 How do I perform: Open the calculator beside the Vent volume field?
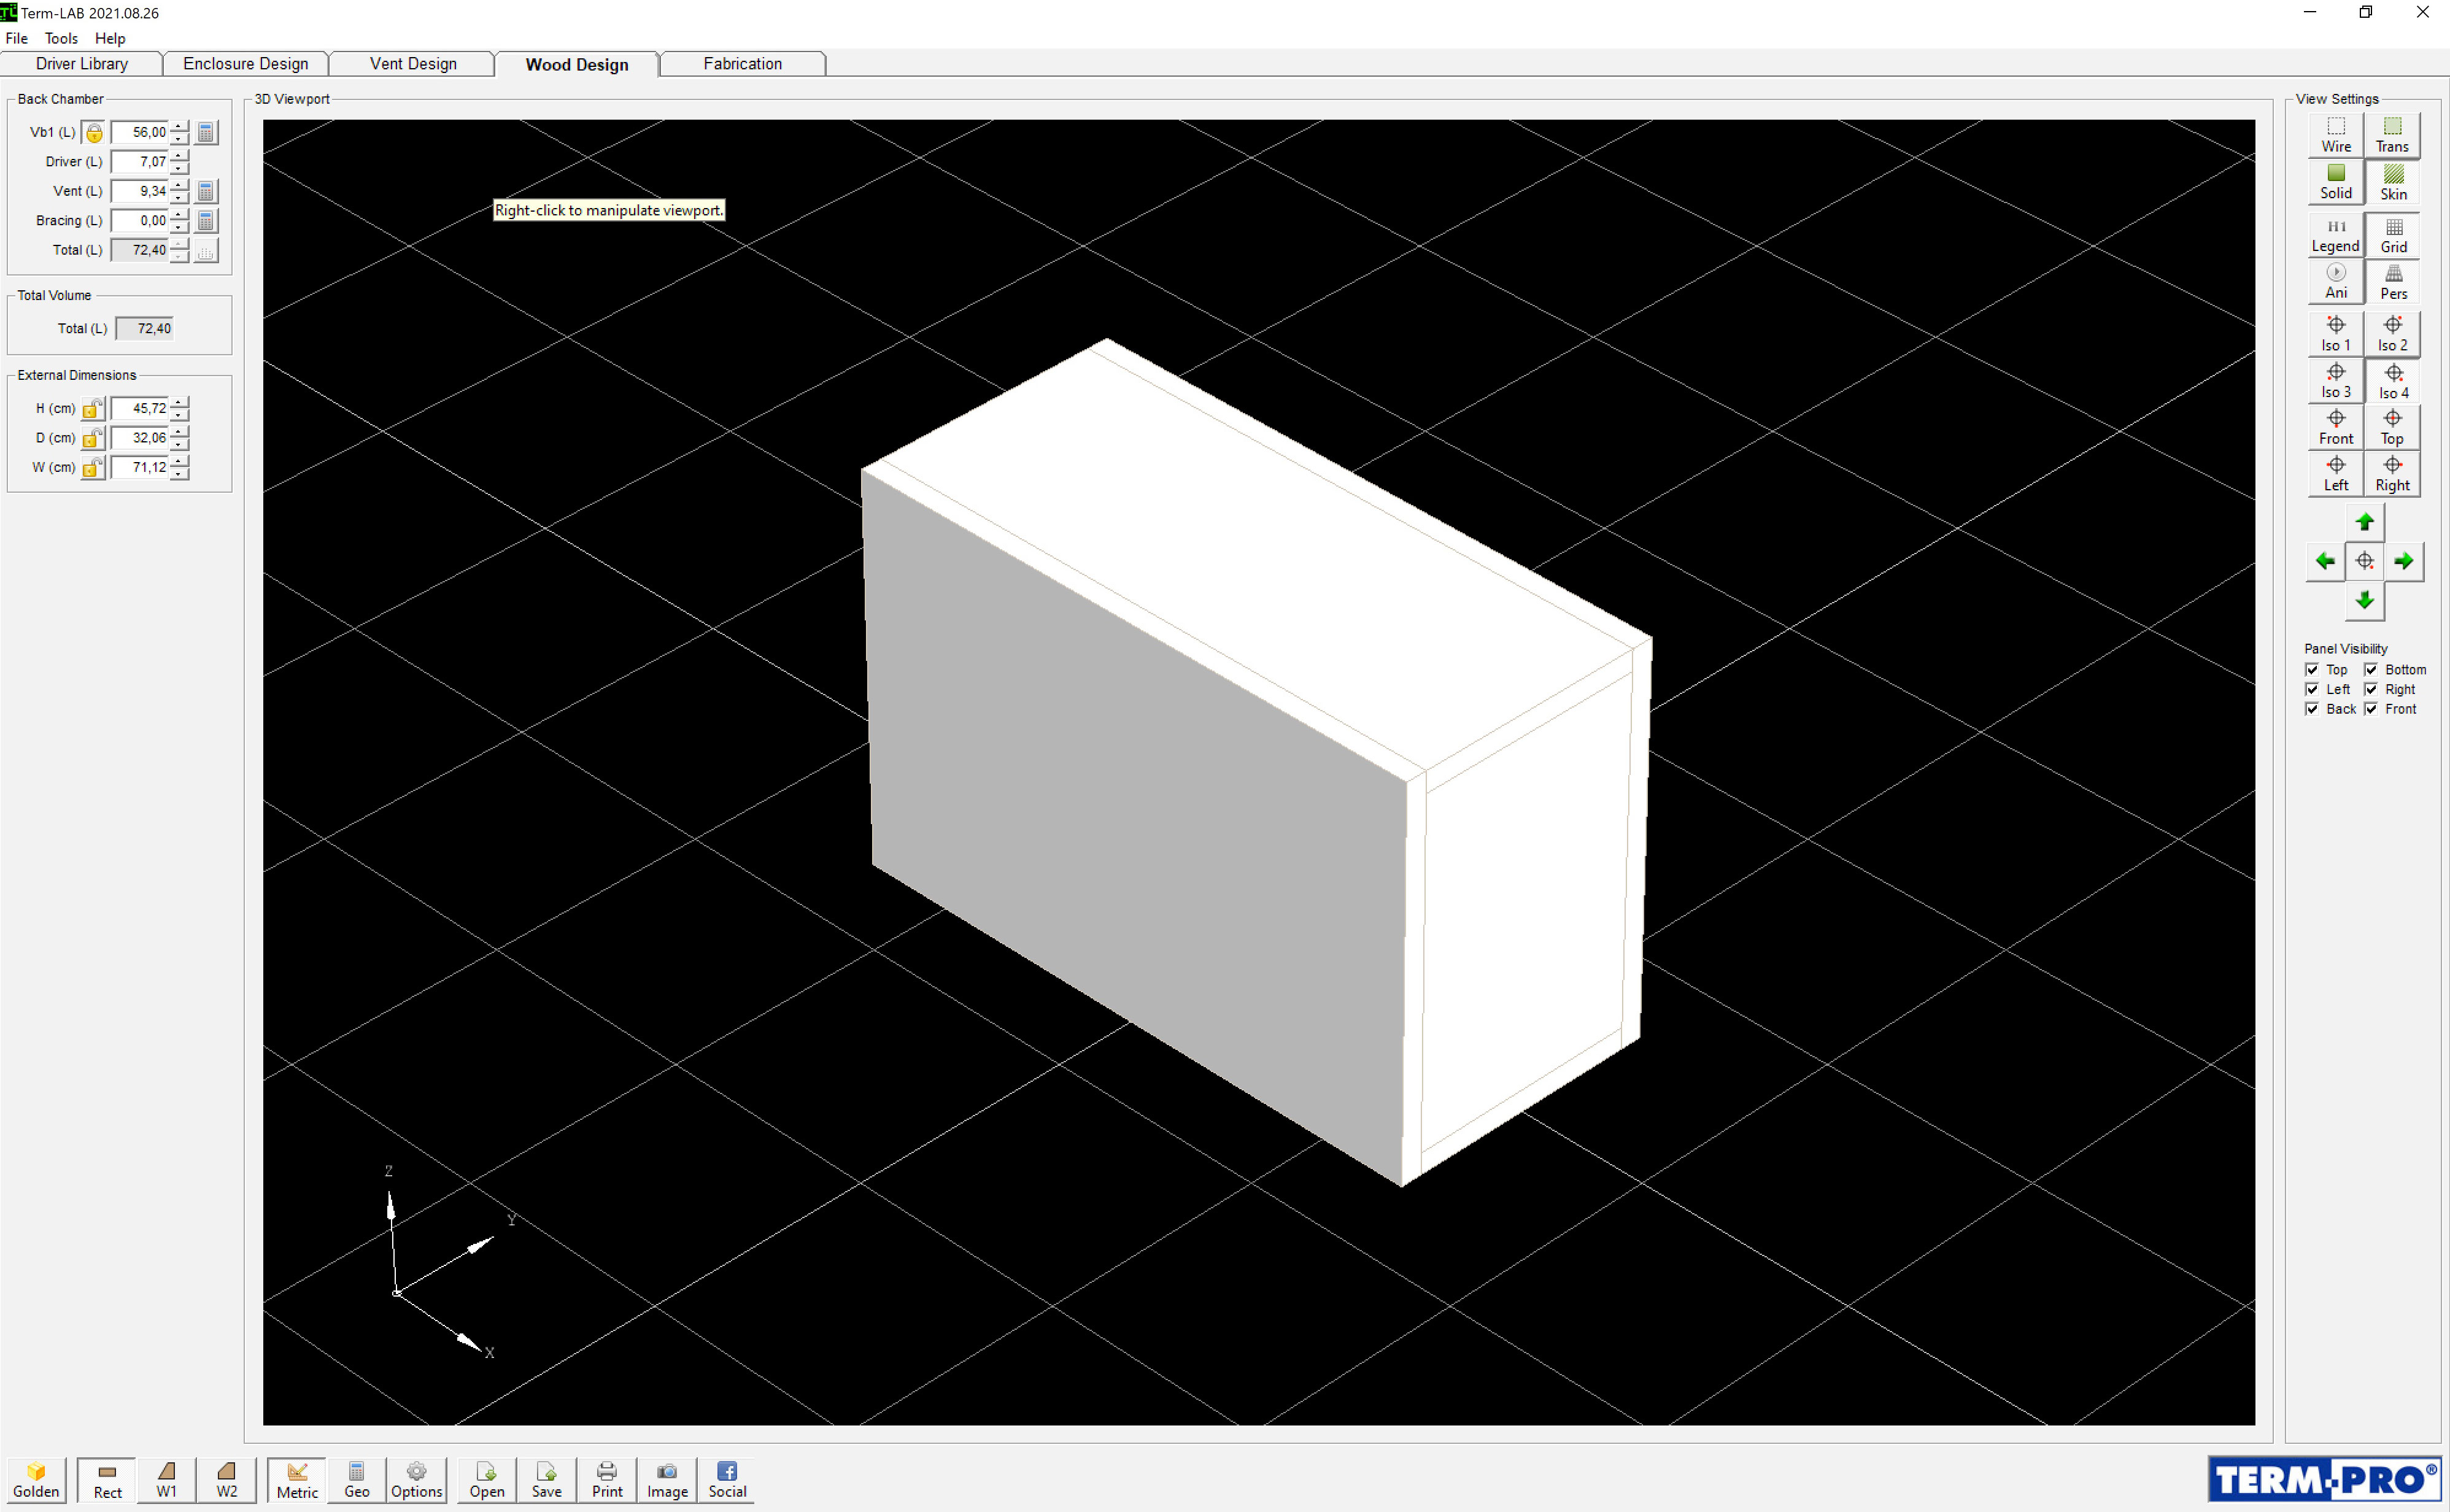tap(206, 190)
